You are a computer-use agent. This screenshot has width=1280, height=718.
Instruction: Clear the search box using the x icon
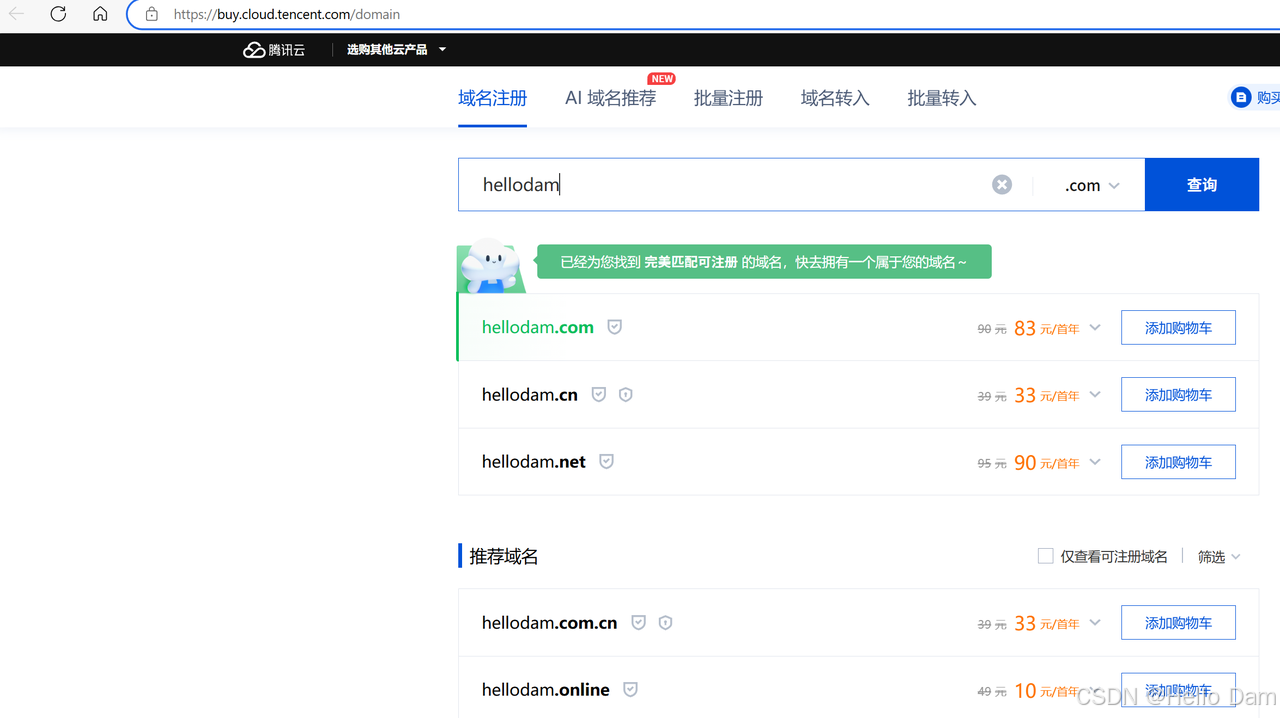(1001, 184)
